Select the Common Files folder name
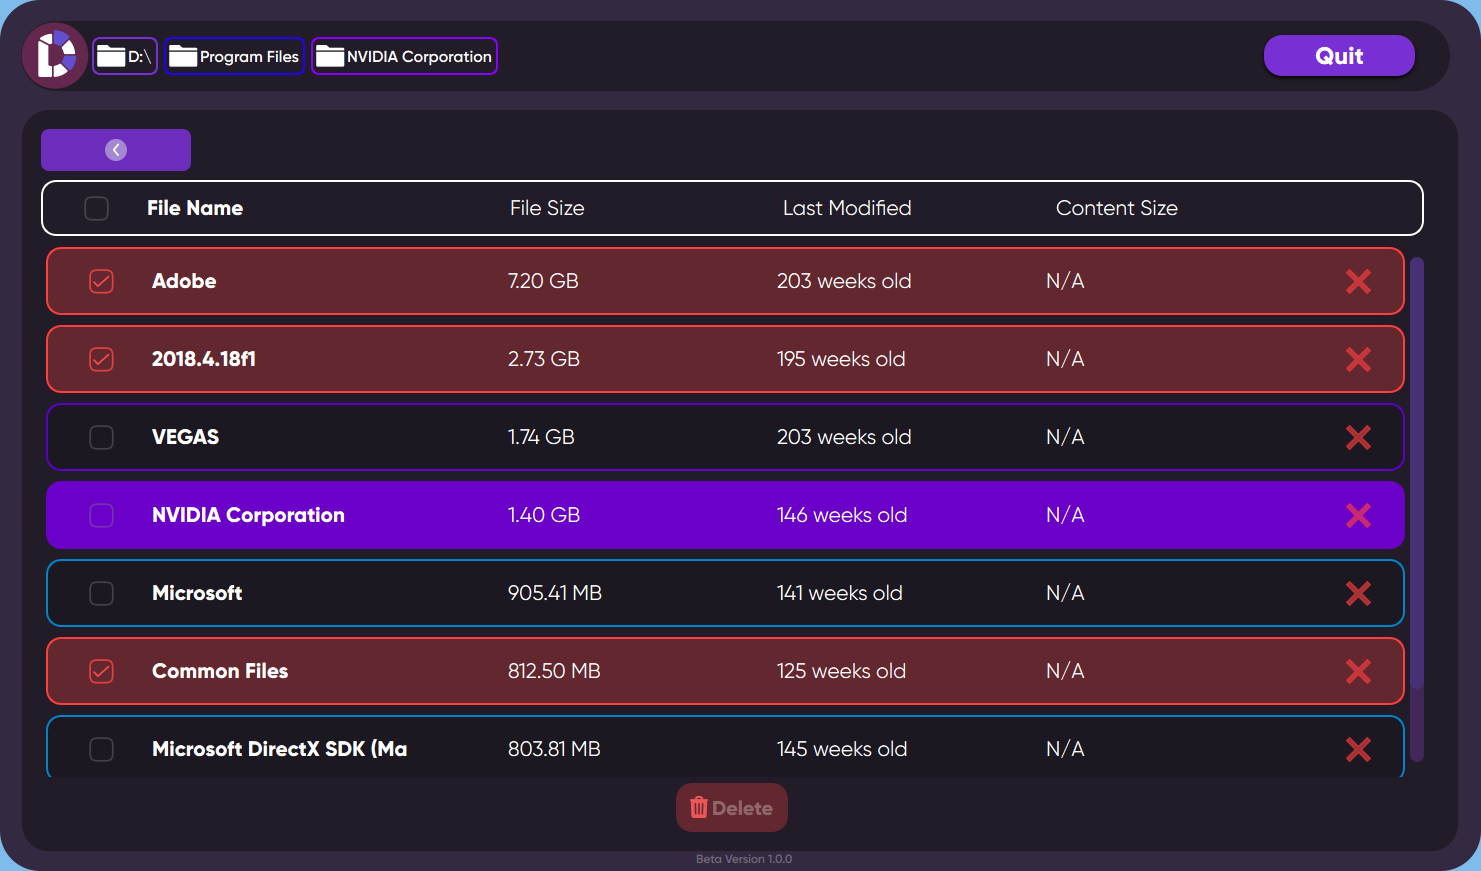Image resolution: width=1481 pixels, height=871 pixels. coord(220,671)
